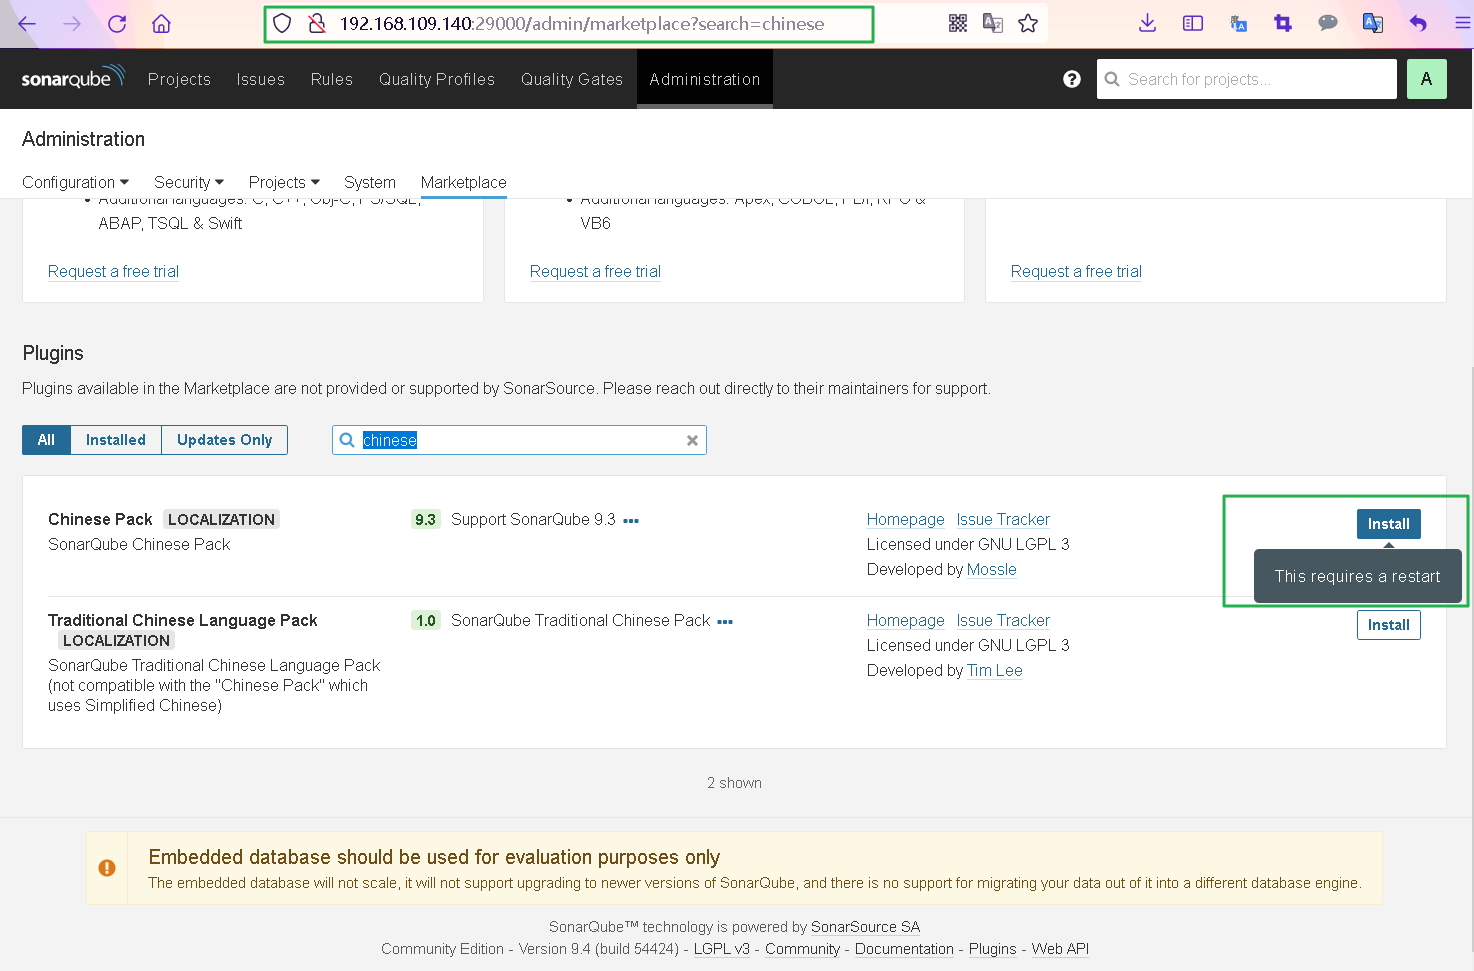
Task: Open the Projects administration dropdown
Action: click(x=284, y=182)
